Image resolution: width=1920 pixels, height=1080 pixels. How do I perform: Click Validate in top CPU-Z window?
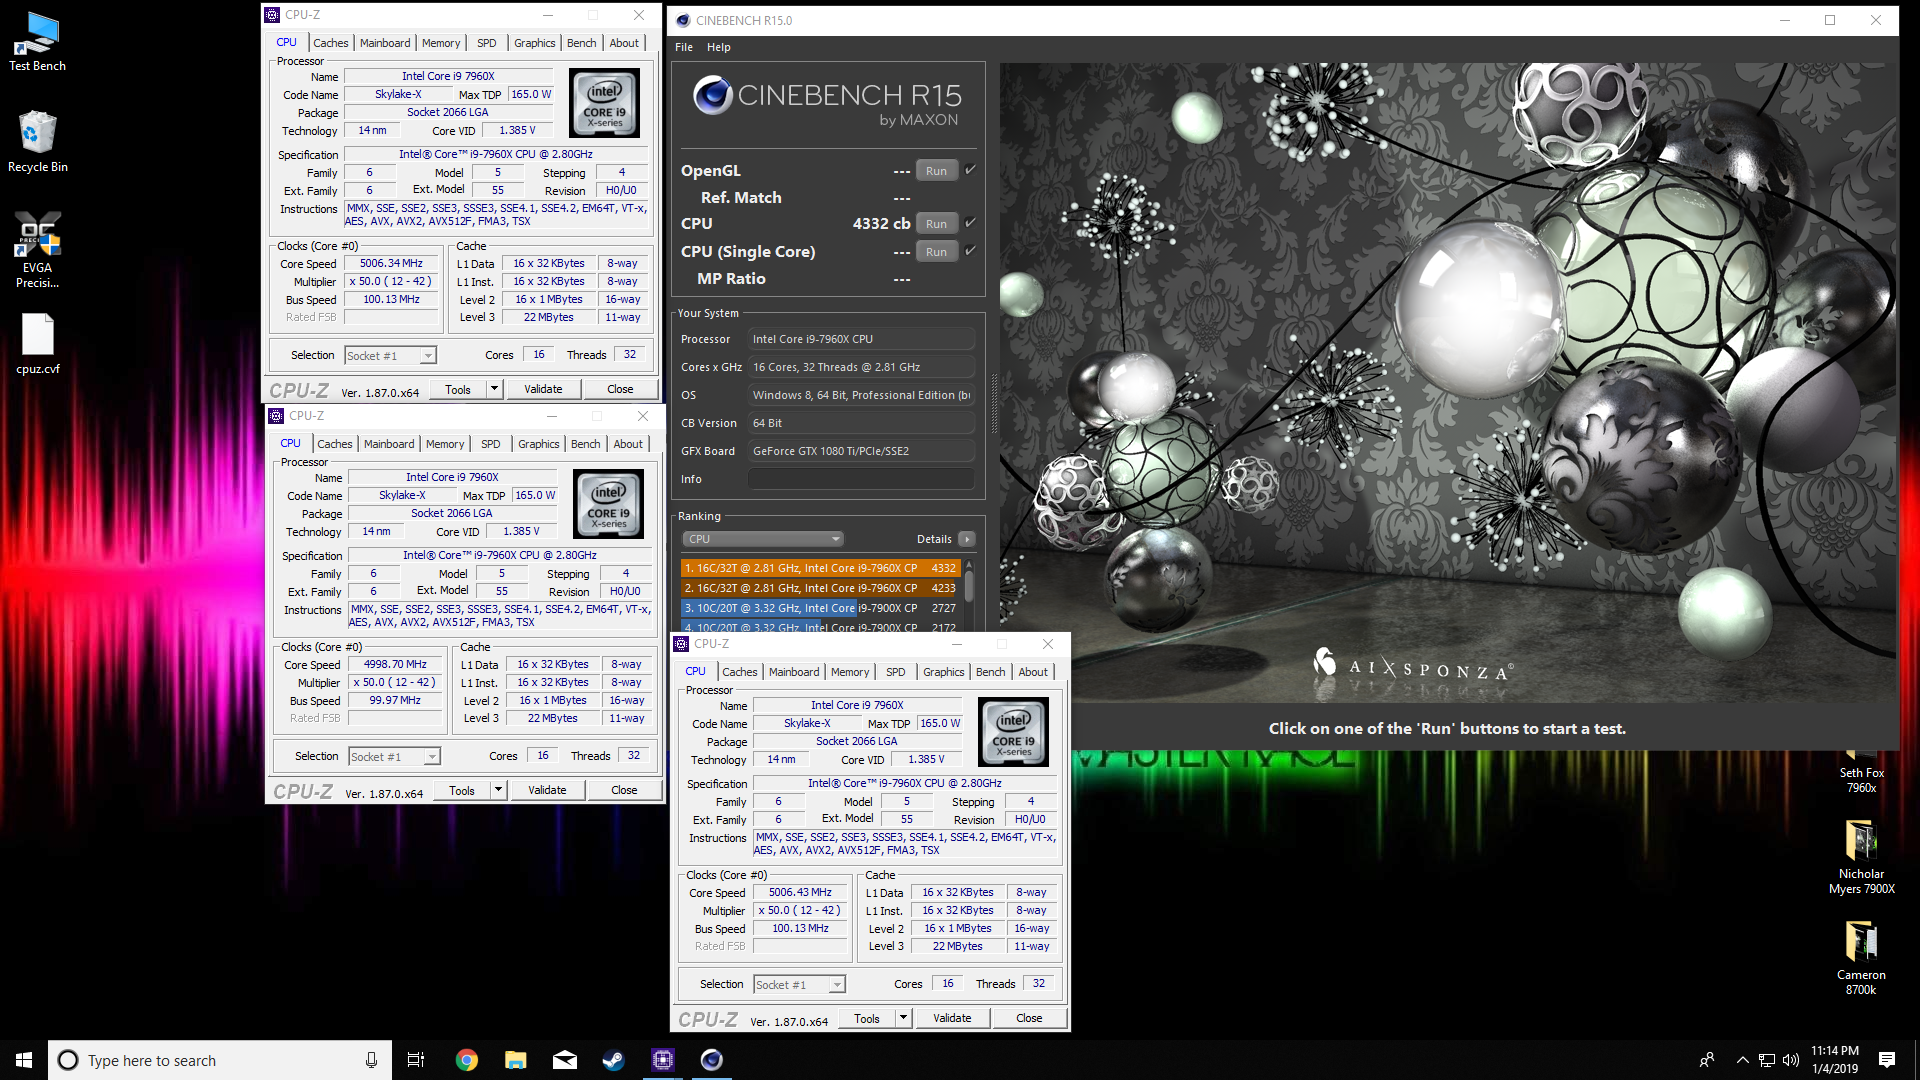543,389
